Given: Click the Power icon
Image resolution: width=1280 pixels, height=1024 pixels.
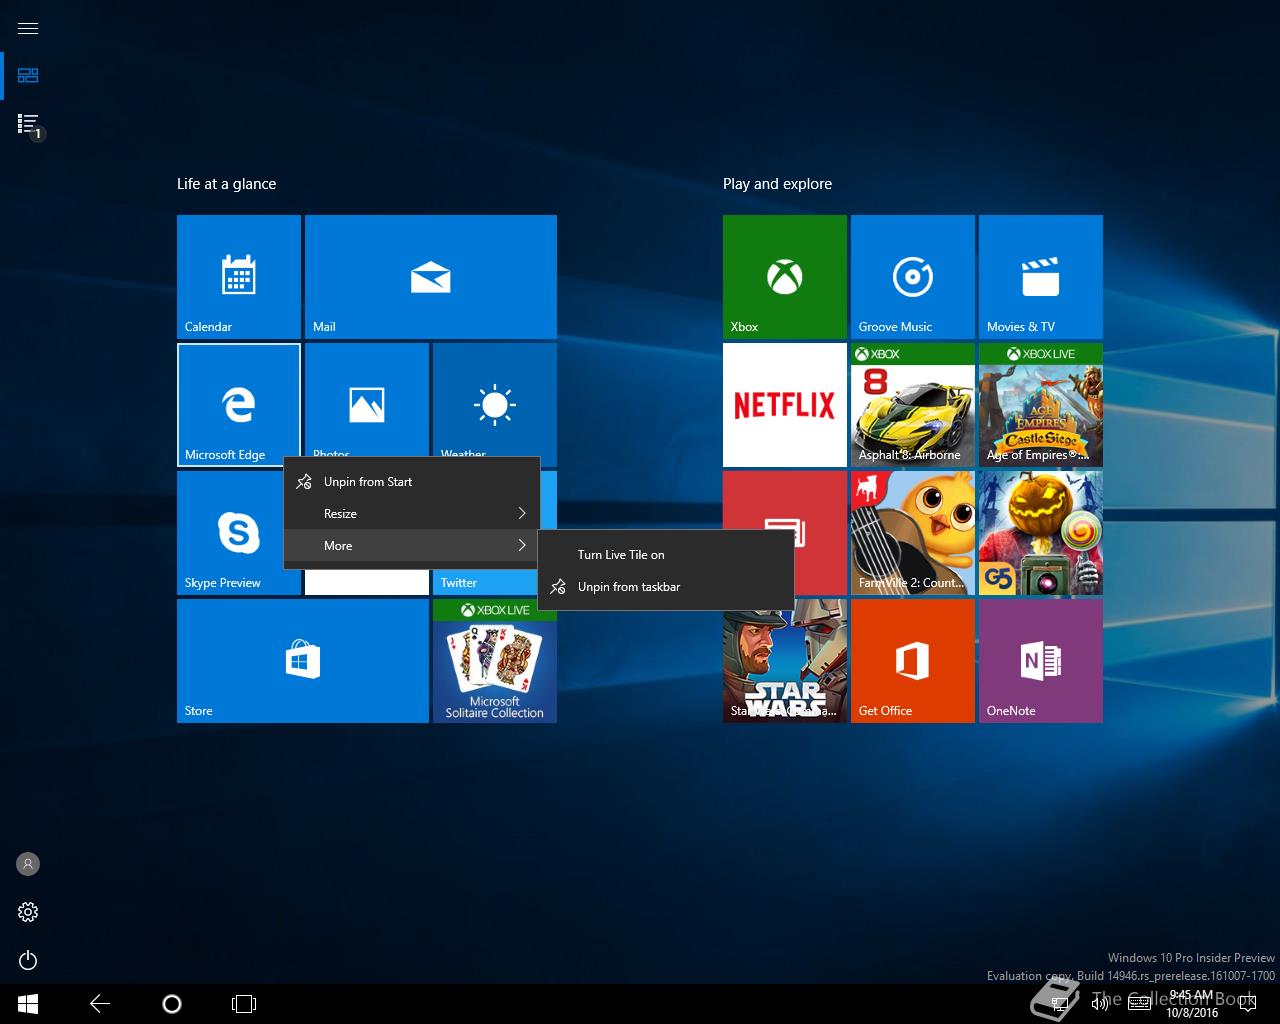Looking at the screenshot, I should coord(28,960).
